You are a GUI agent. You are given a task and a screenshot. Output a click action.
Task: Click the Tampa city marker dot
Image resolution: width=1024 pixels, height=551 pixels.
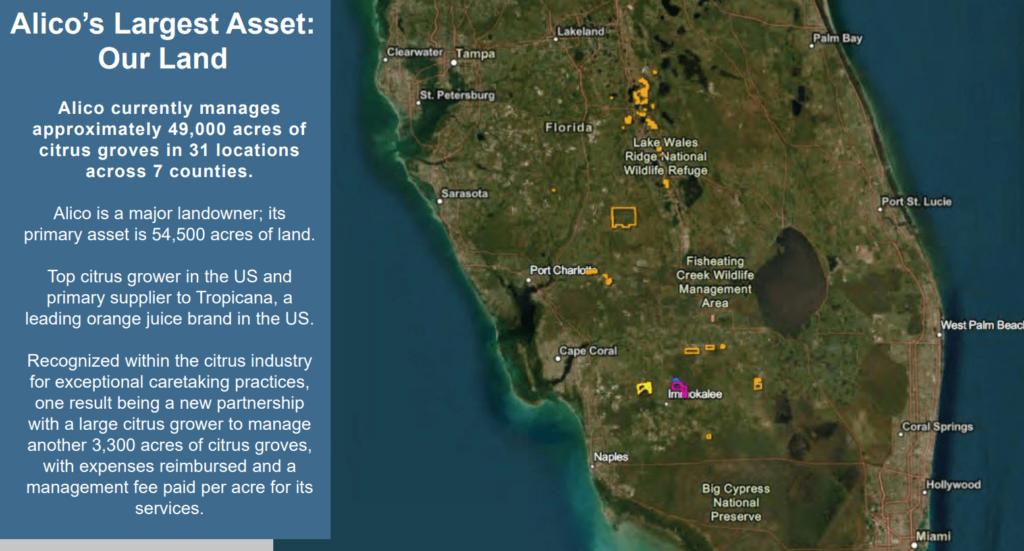click(x=454, y=63)
